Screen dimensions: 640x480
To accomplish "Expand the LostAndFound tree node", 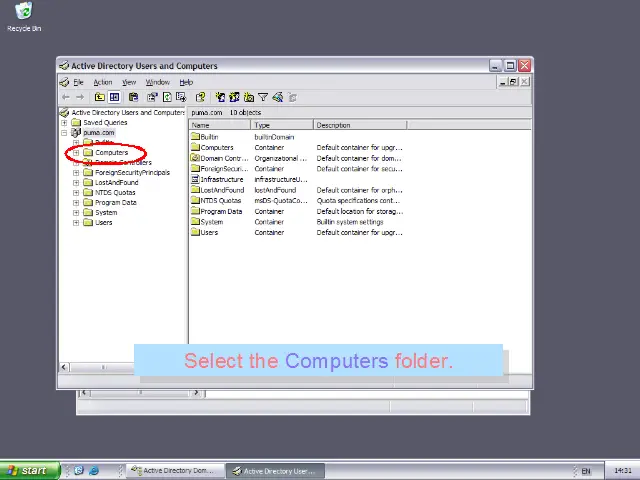I will (76, 182).
